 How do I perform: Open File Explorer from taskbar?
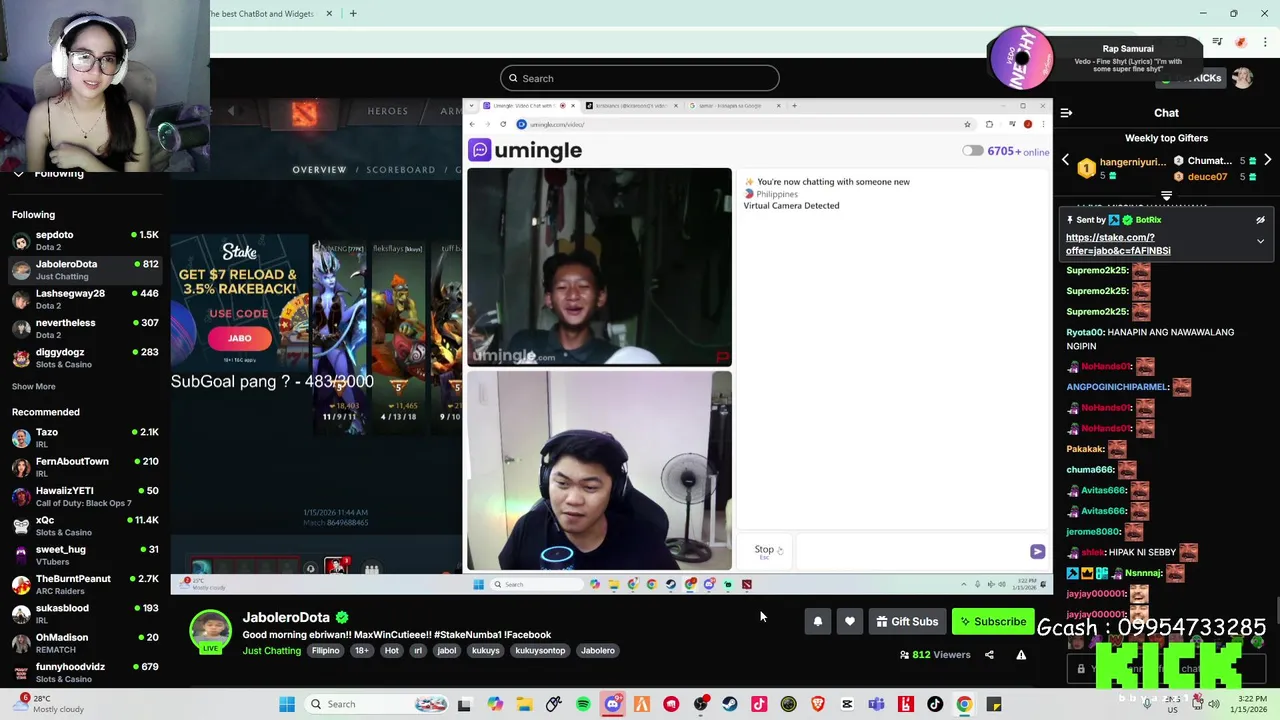[524, 704]
